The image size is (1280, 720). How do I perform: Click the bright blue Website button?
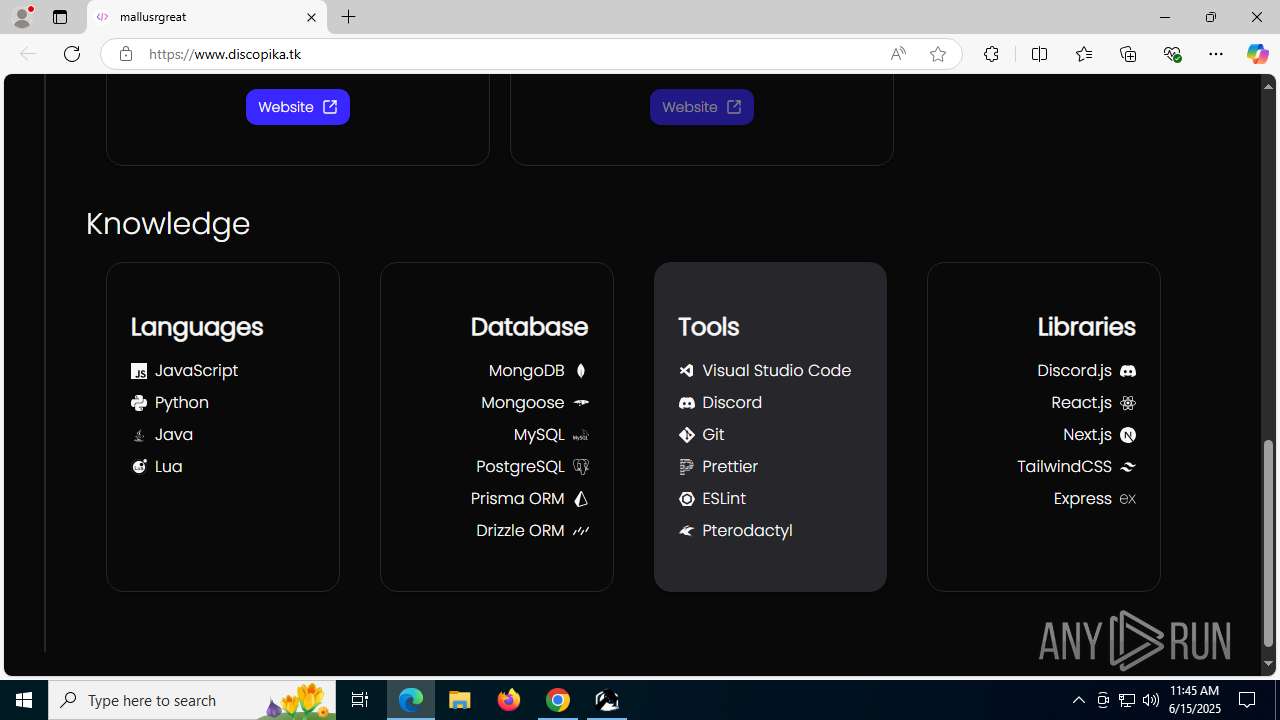pos(298,107)
